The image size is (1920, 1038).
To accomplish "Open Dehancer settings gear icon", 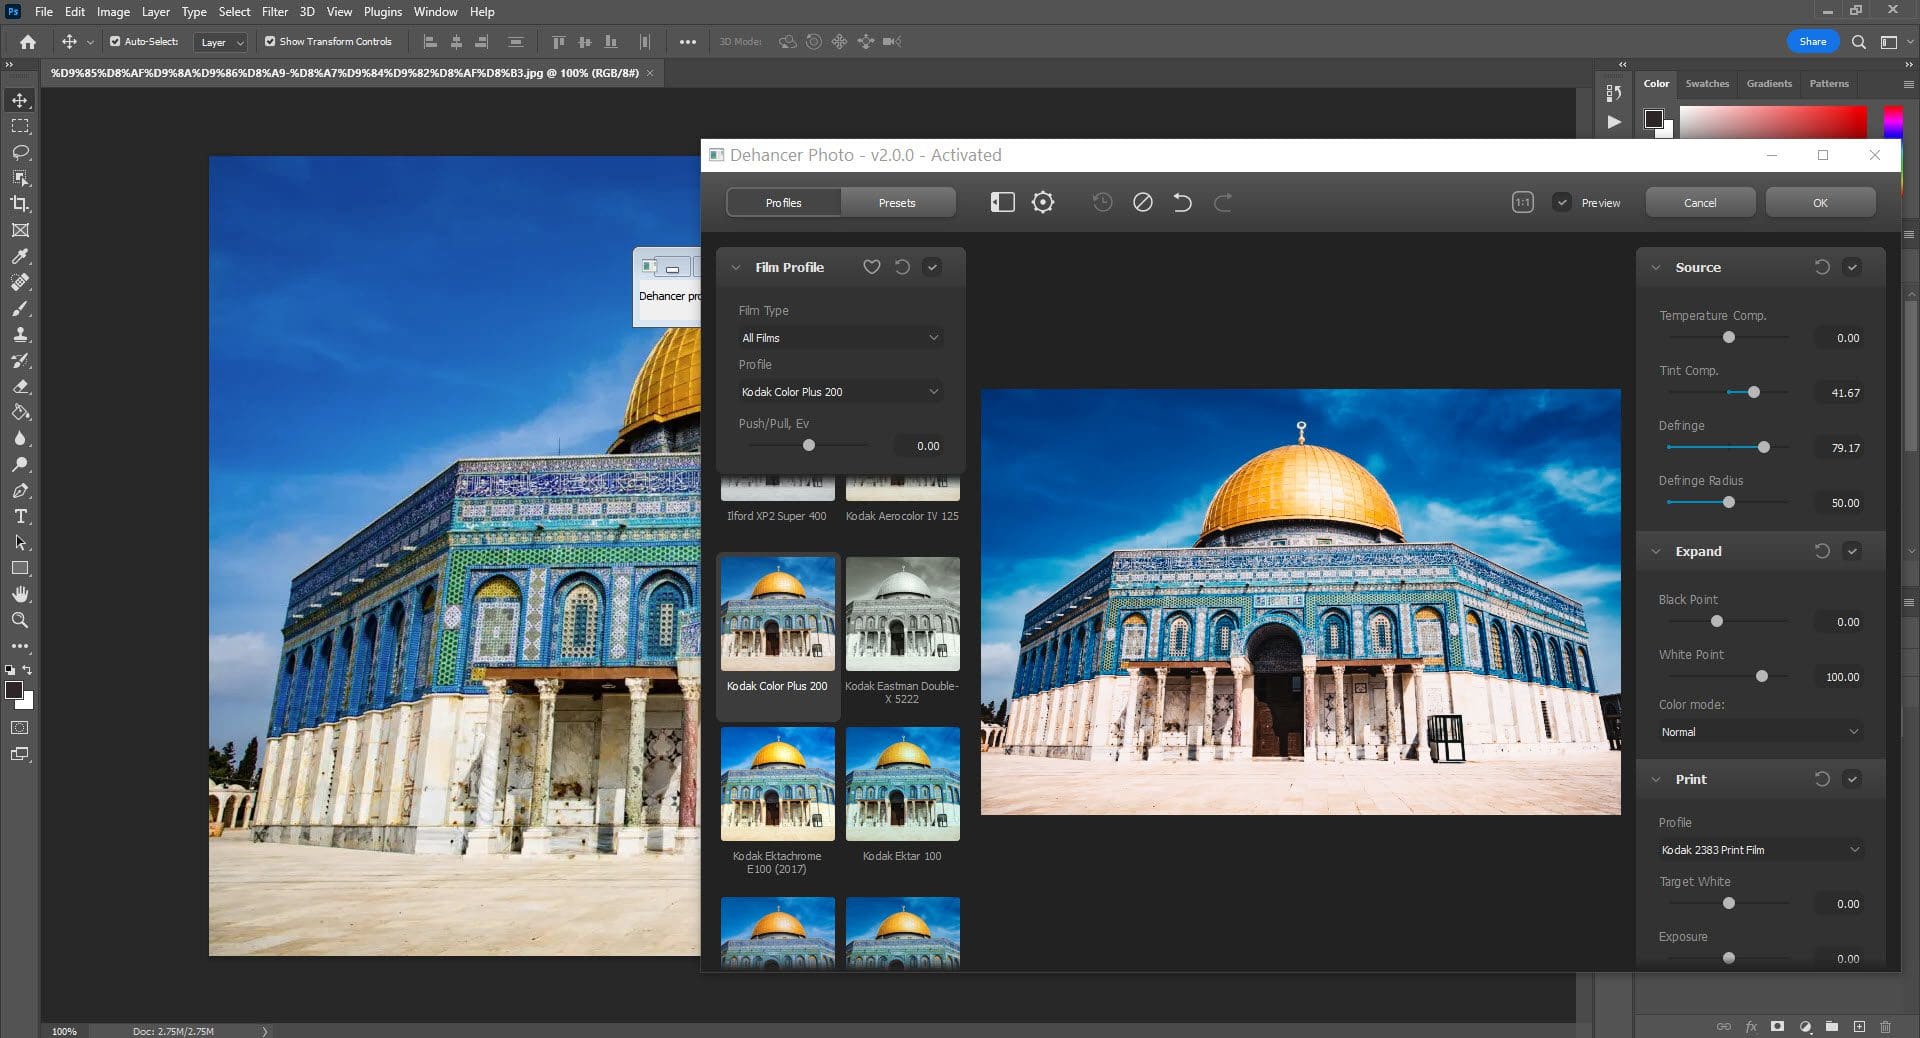I will 1043,203.
